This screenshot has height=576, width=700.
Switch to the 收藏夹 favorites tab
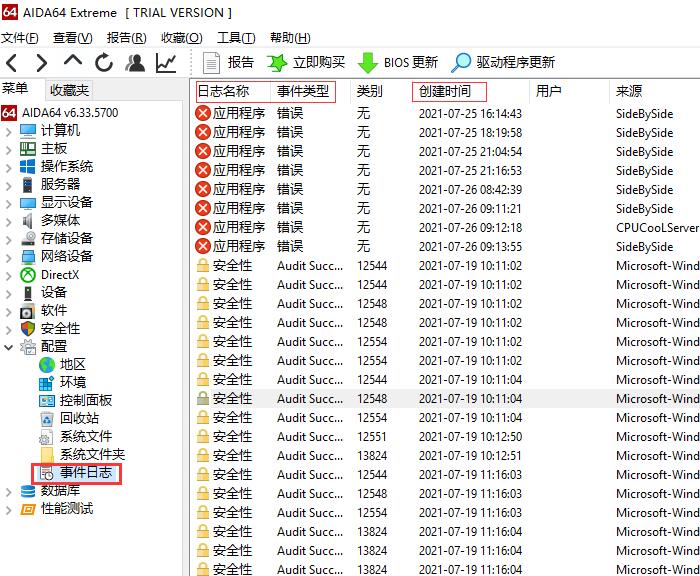69,90
